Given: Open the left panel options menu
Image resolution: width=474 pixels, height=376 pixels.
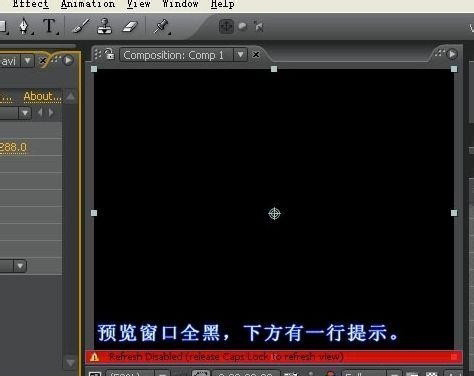Looking at the screenshot, I should 68,60.
